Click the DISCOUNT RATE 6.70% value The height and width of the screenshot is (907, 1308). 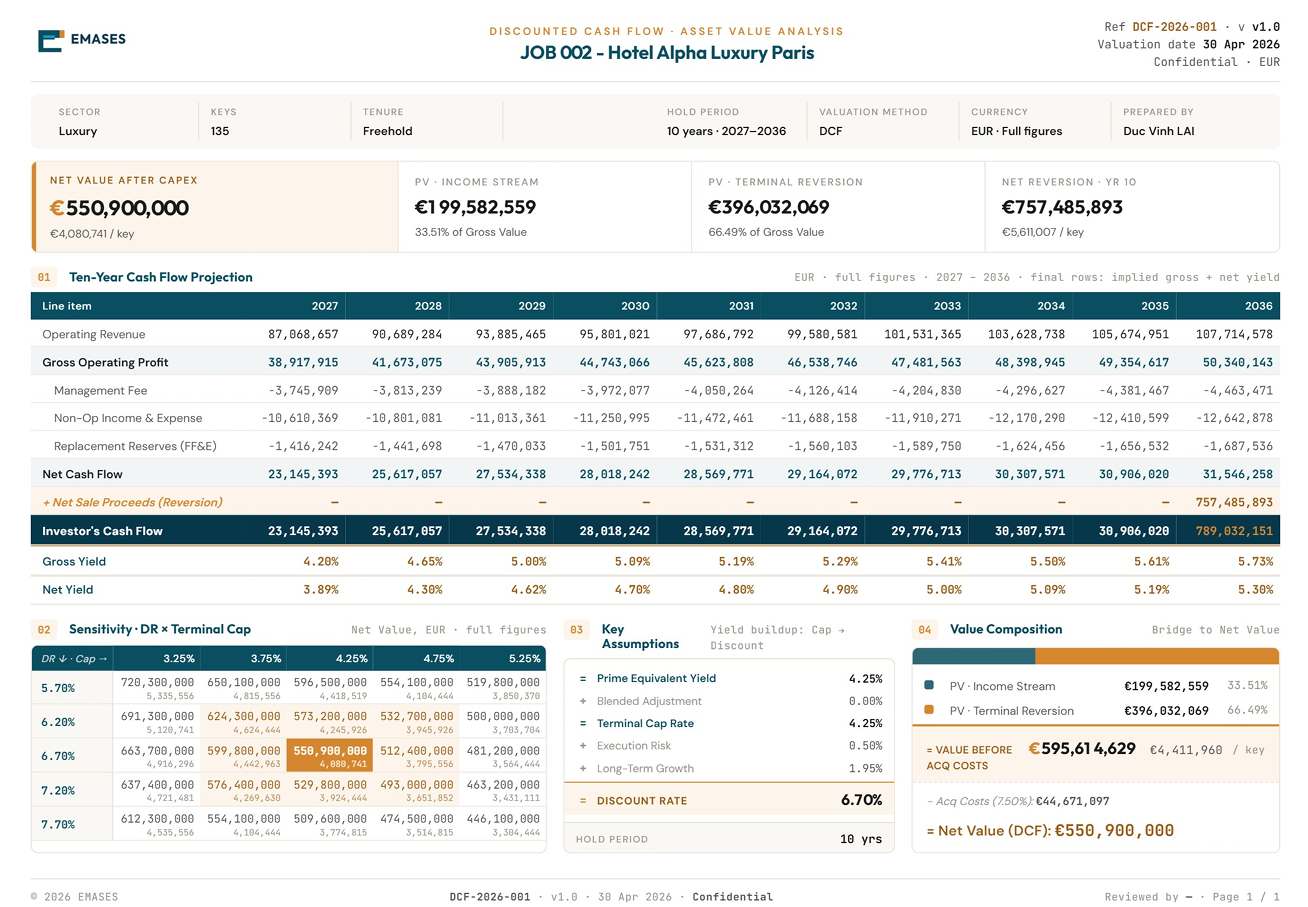tap(861, 800)
